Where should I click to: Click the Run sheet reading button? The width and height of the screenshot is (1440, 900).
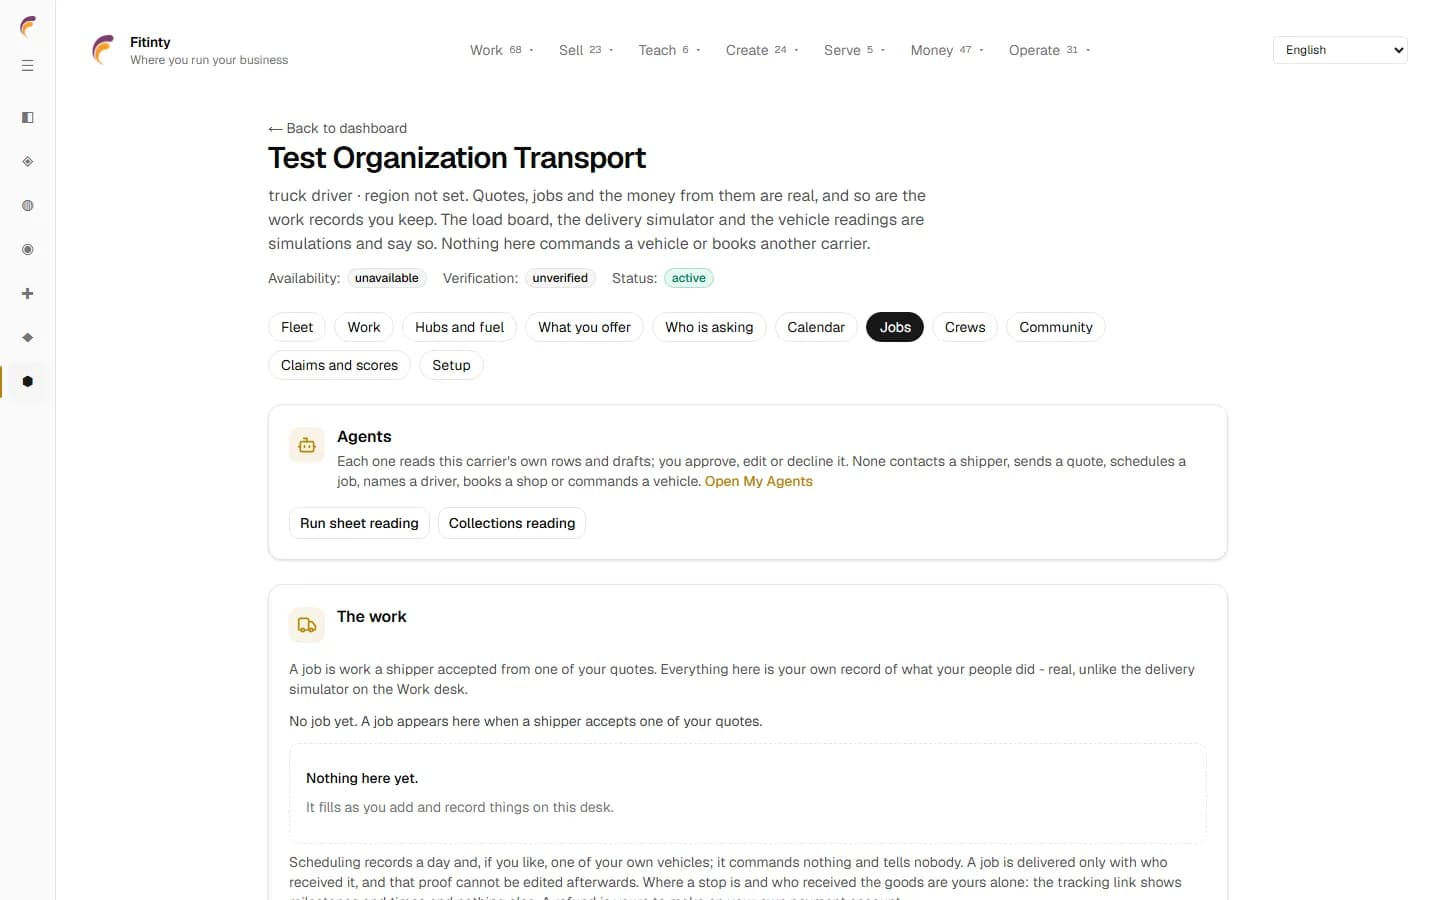click(x=359, y=523)
